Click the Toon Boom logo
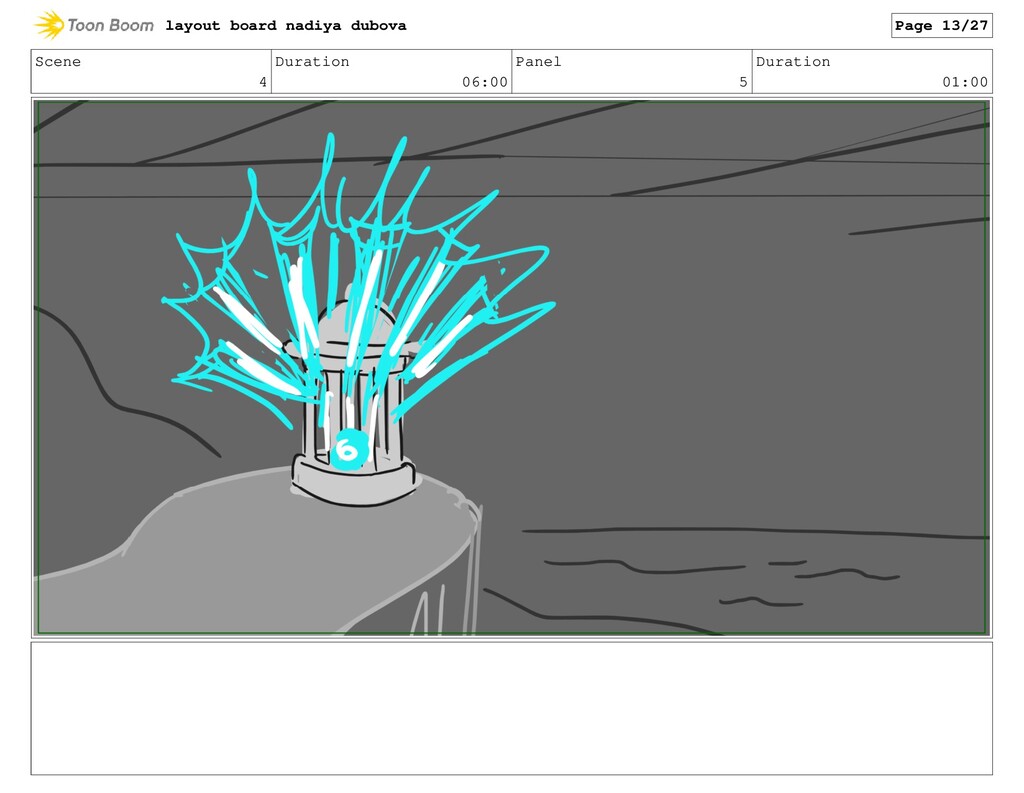1024x793 pixels. click(x=94, y=25)
